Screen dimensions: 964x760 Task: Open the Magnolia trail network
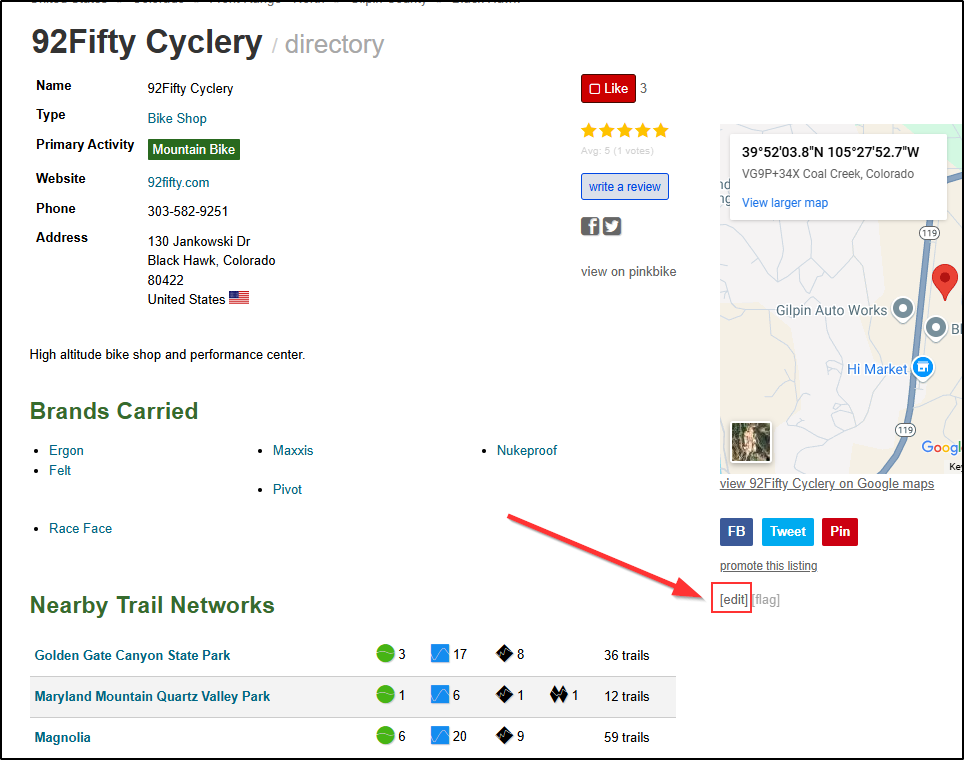click(62, 737)
